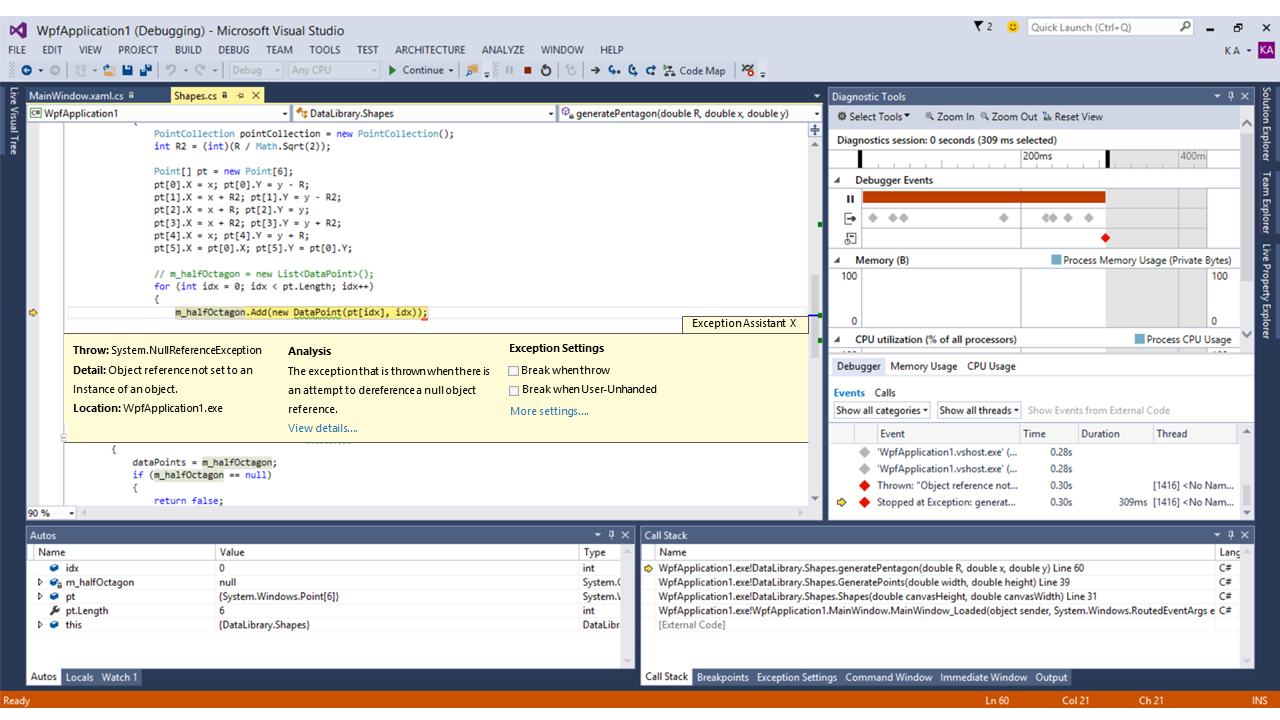The width and height of the screenshot is (1280, 720).
Task: Click the Continue debugging play button
Action: (x=393, y=70)
